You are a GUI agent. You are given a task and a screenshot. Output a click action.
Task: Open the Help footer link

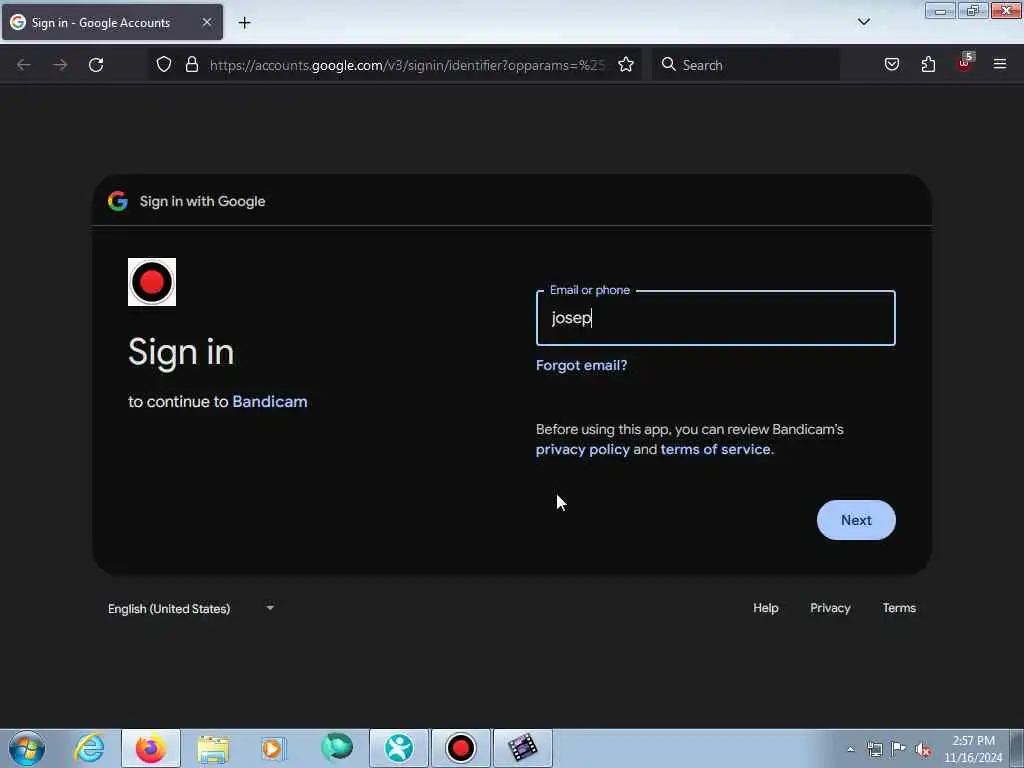(765, 608)
